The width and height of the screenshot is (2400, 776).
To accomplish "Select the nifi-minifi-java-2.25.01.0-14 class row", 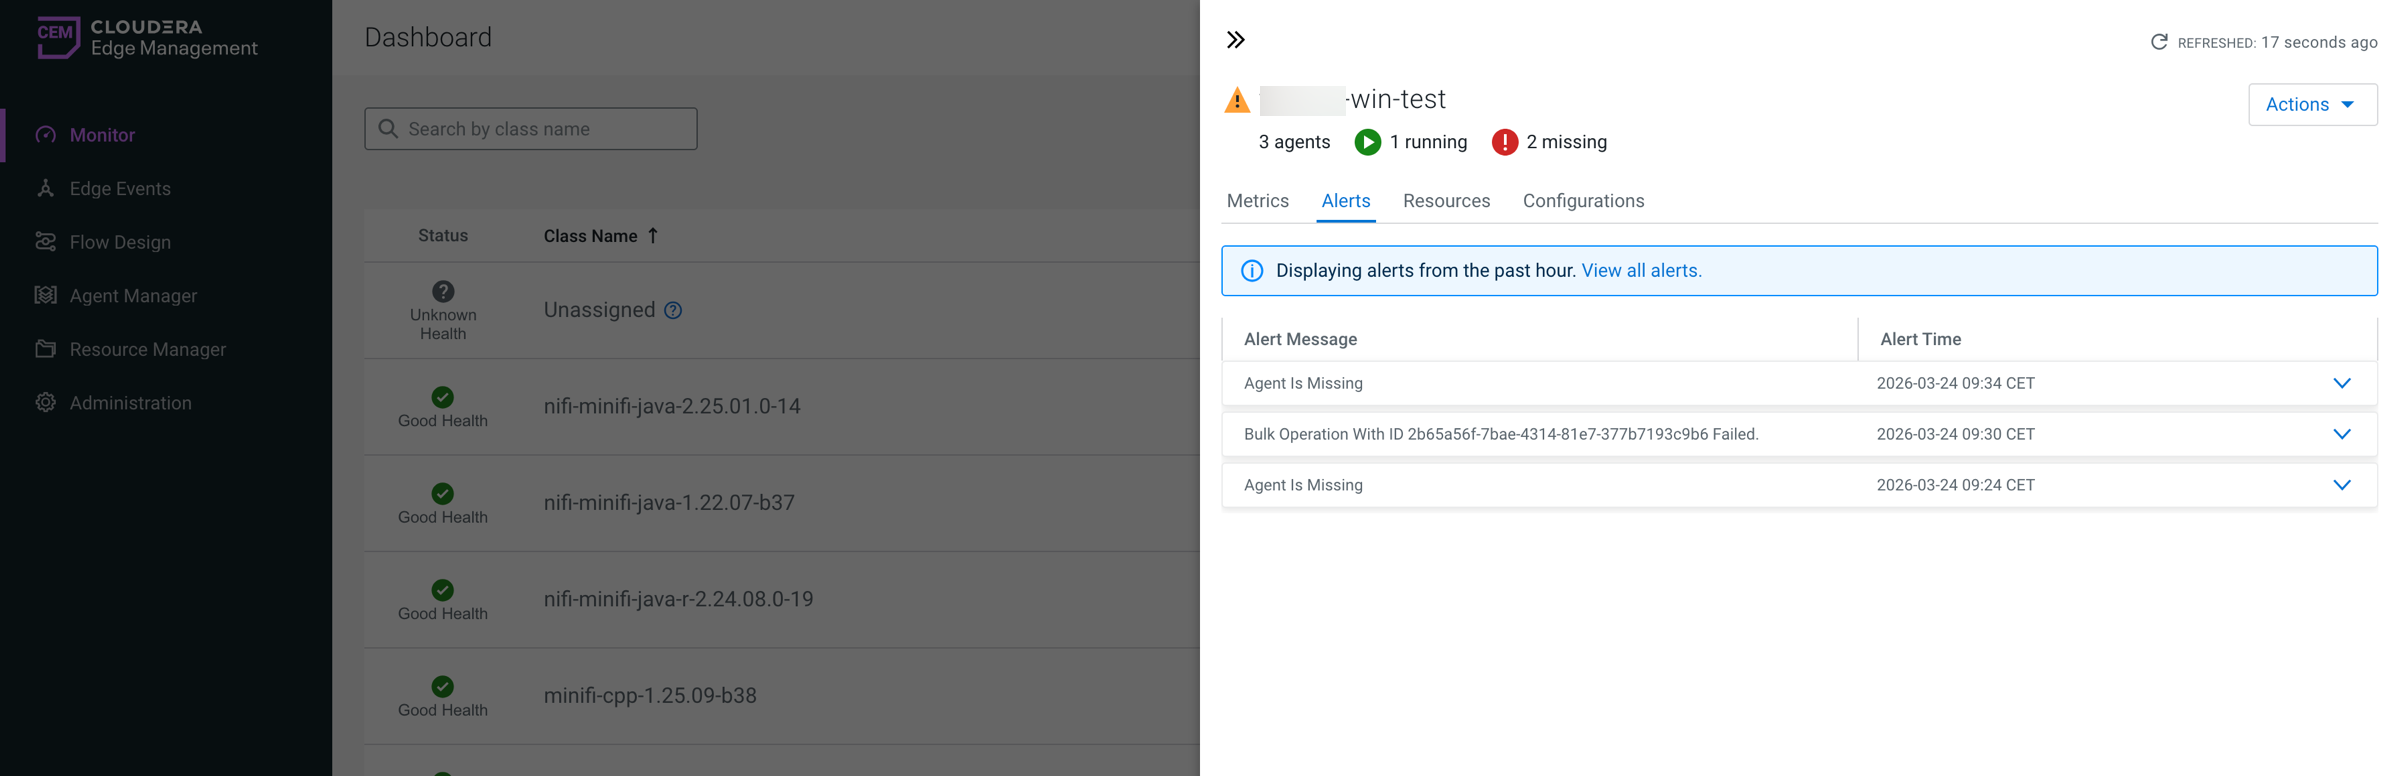I will (672, 406).
